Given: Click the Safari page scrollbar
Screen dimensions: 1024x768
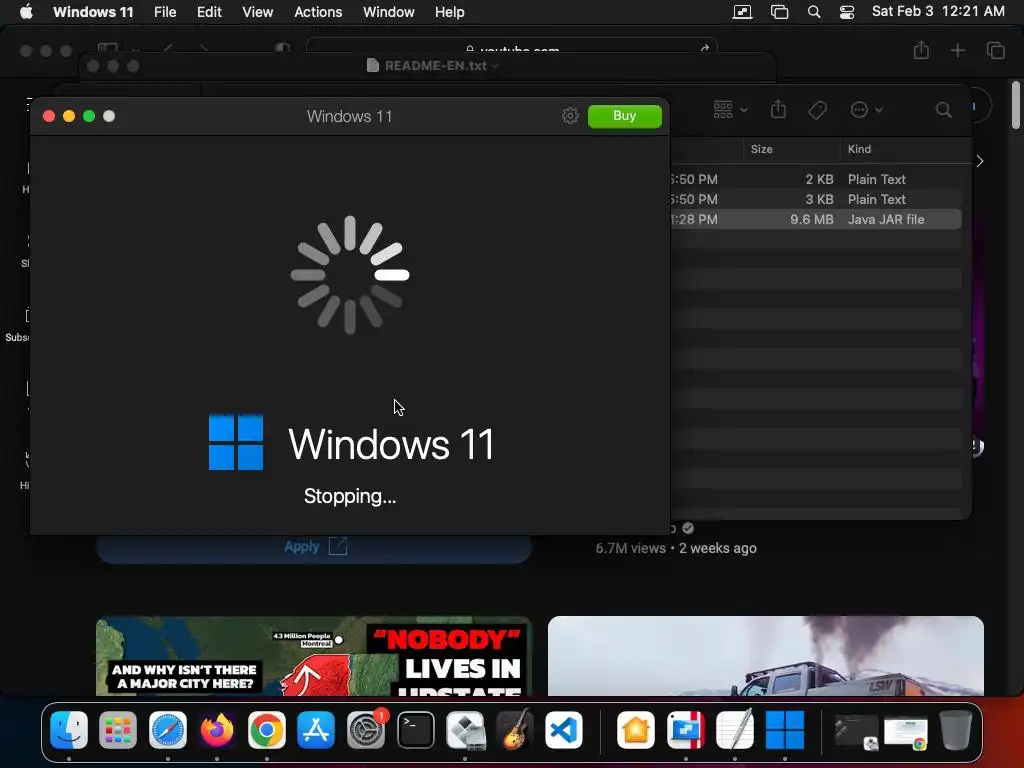Looking at the screenshot, I should click(1016, 104).
